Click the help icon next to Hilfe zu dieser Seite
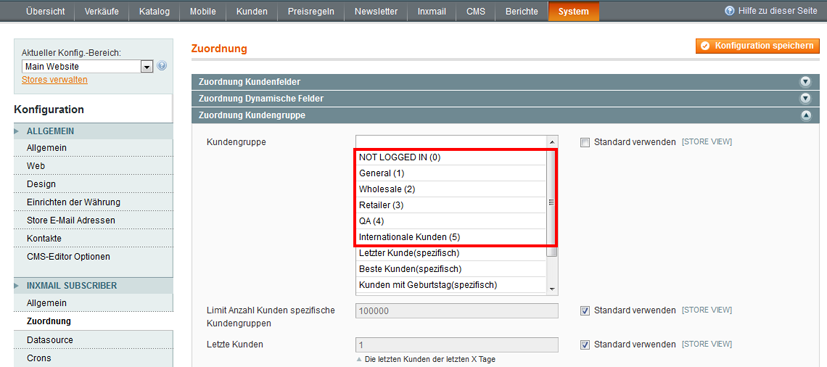The height and width of the screenshot is (367, 827). click(730, 11)
